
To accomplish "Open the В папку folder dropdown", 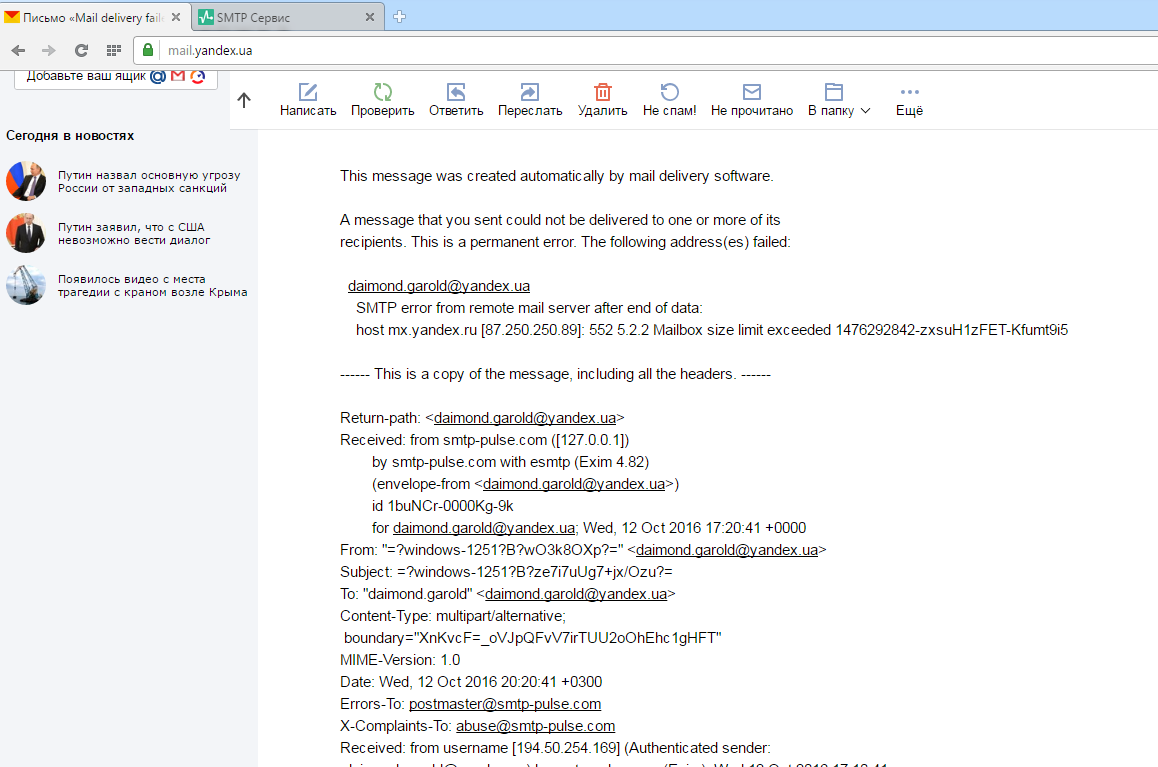I will pyautogui.click(x=839, y=100).
